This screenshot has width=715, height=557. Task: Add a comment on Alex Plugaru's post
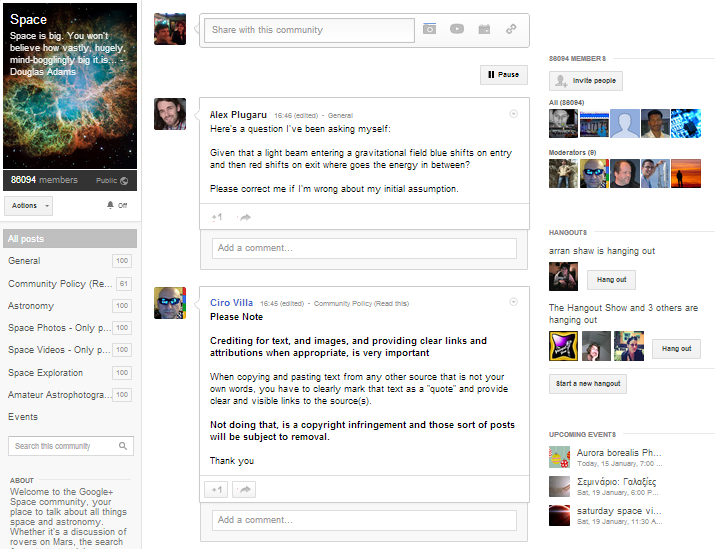[x=364, y=248]
